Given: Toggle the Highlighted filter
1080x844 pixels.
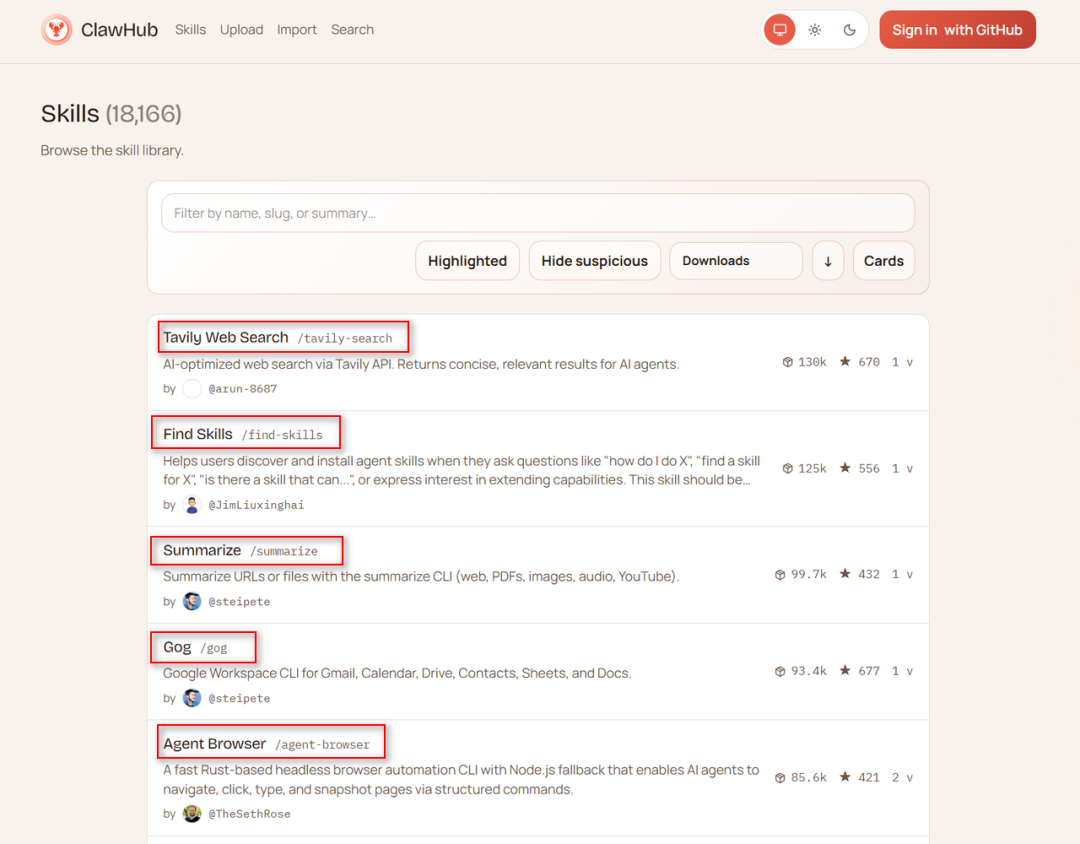Looking at the screenshot, I should pos(467,261).
